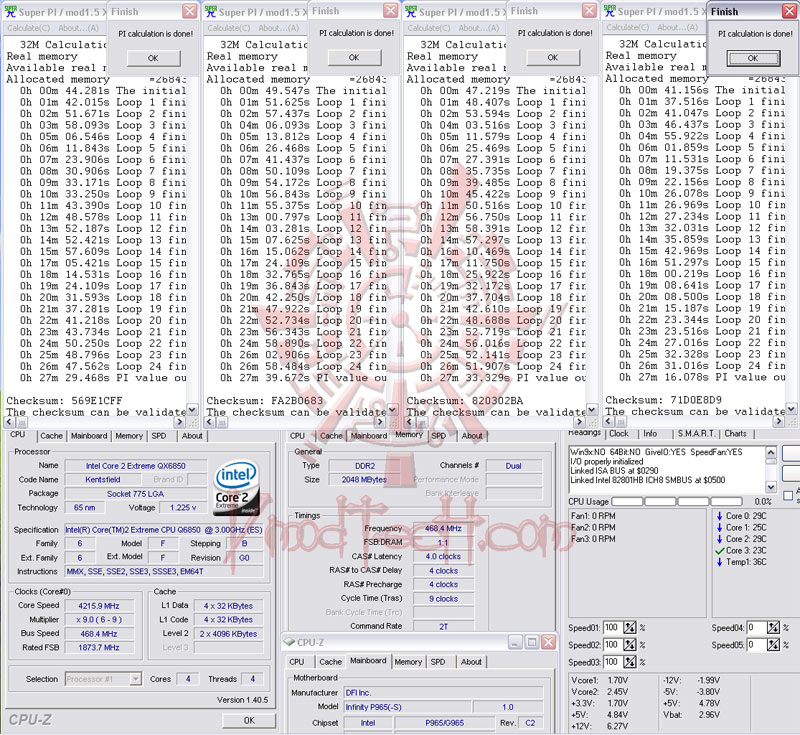The image size is (800, 735).
Task: Click the SpeedFan log scroll-down arrow
Action: (x=771, y=487)
